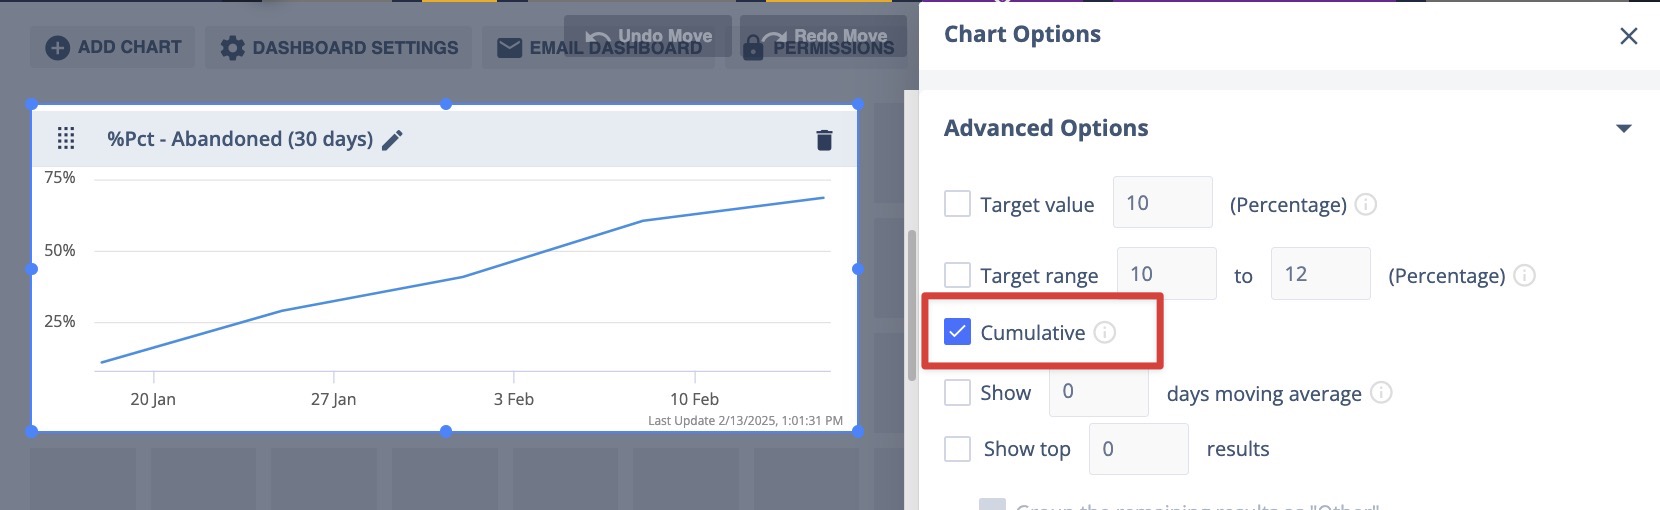This screenshot has height=510, width=1660.
Task: Click info icon beside Target value Percentage
Action: pos(1365,204)
